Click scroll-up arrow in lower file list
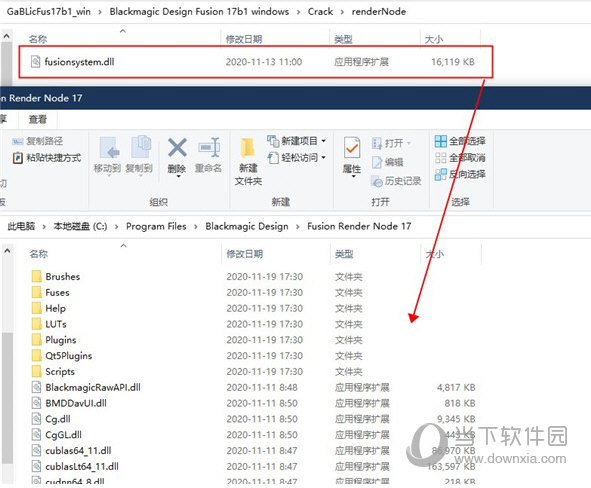591x488 pixels. (x=7, y=251)
